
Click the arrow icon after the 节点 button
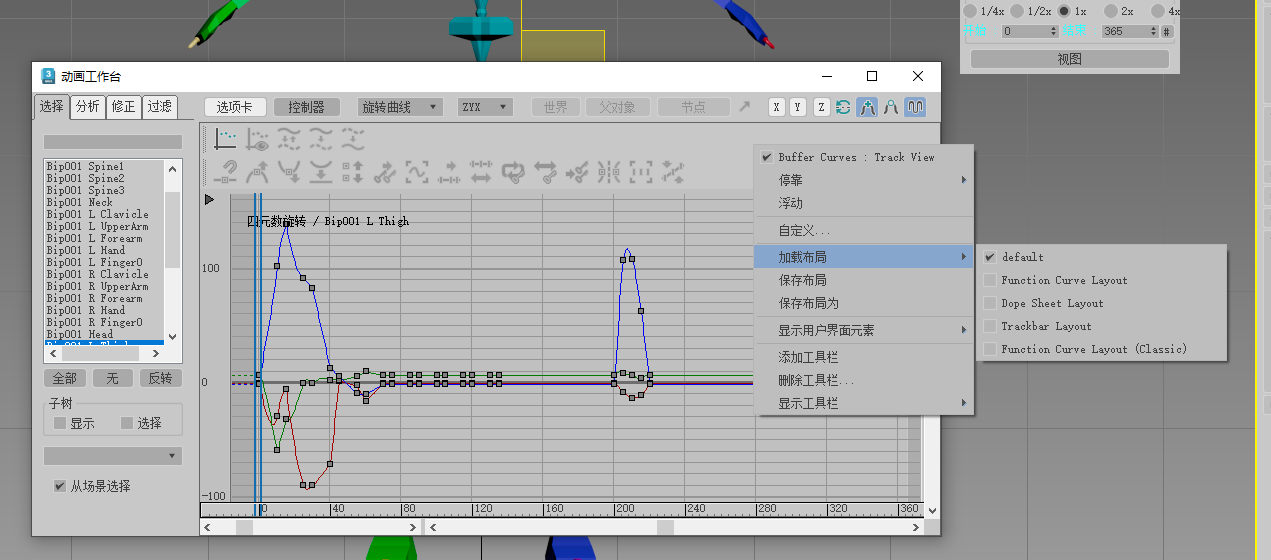745,107
